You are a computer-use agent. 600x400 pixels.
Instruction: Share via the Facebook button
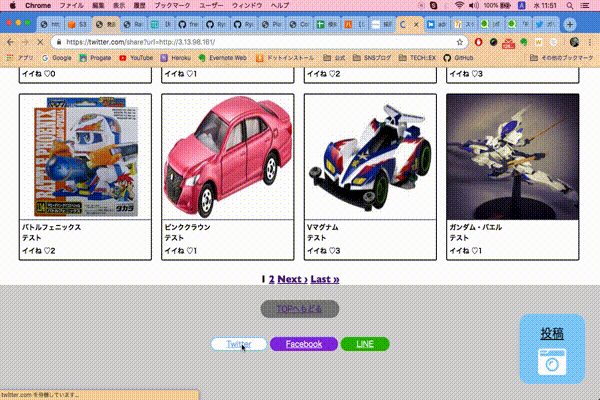click(x=304, y=344)
